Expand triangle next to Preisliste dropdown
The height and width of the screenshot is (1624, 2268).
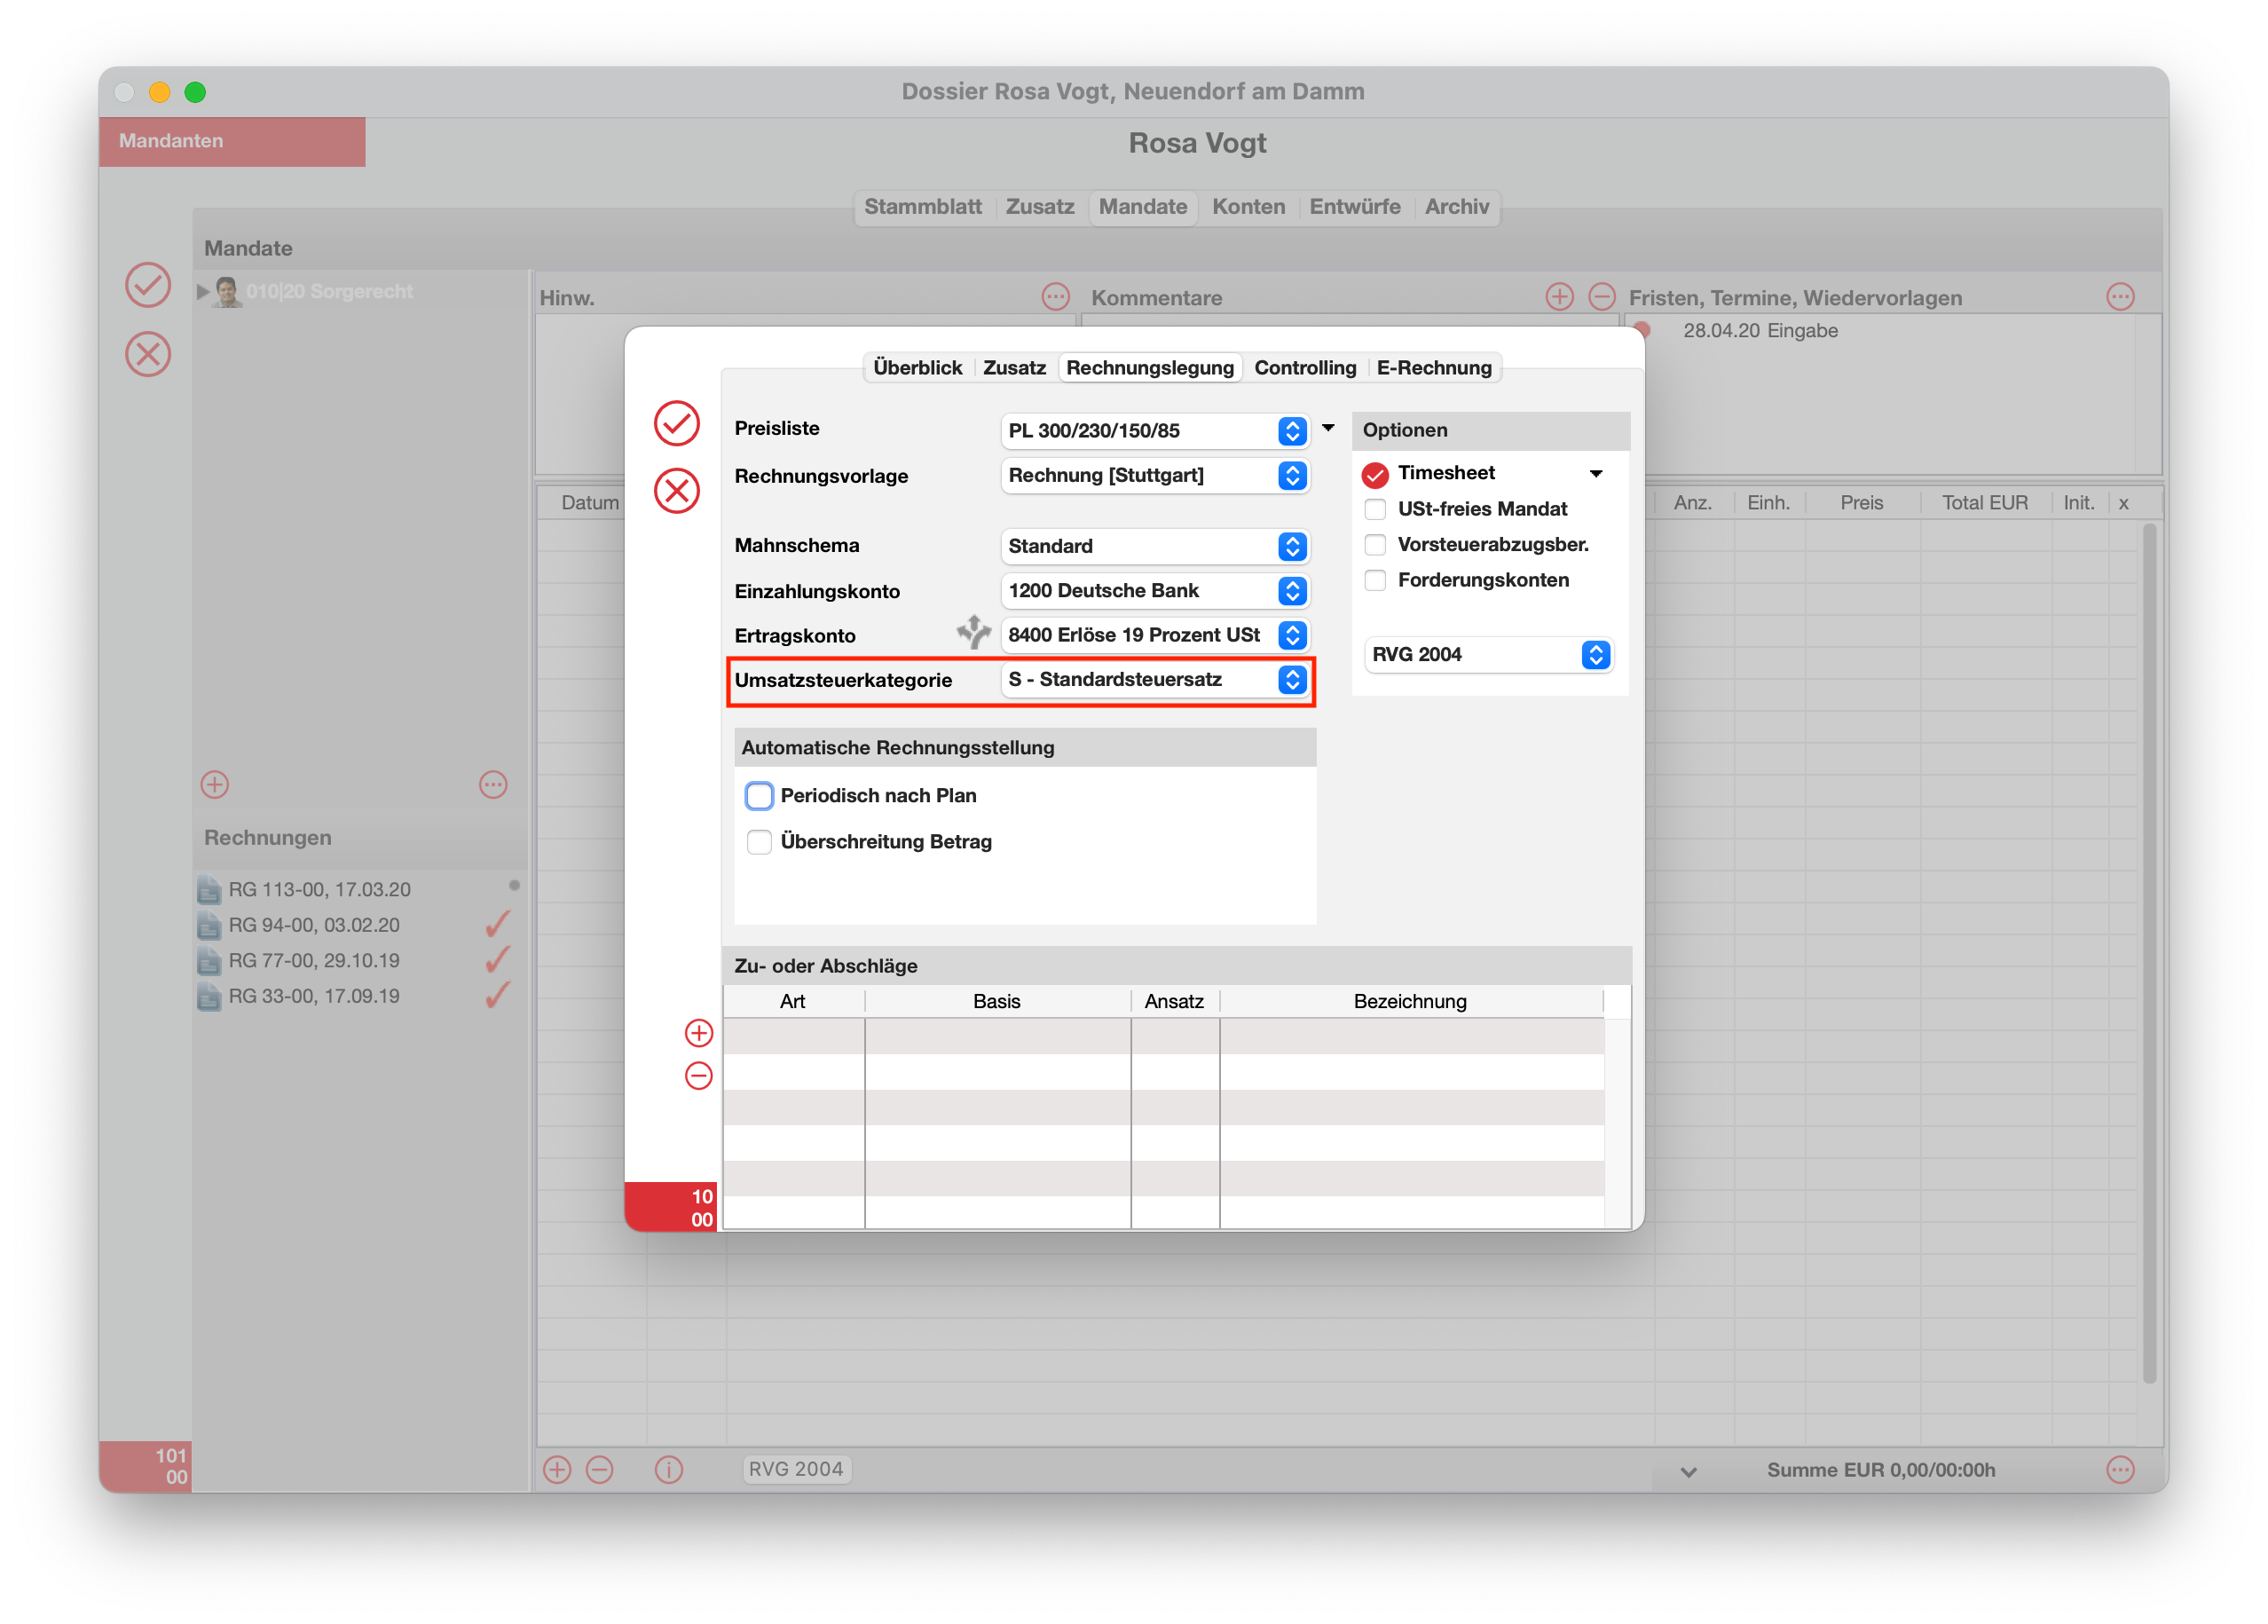pos(1328,428)
